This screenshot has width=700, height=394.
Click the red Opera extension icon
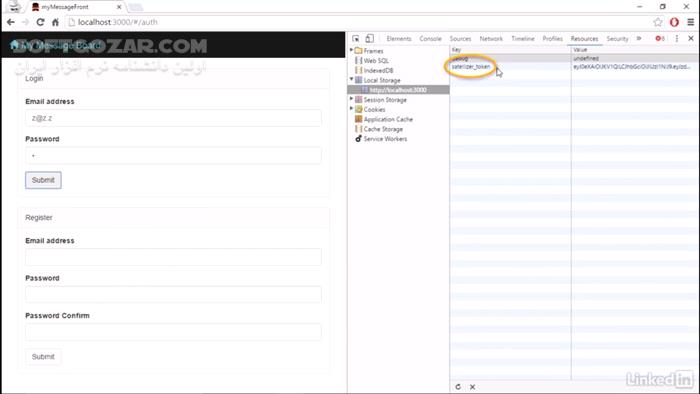tap(674, 22)
